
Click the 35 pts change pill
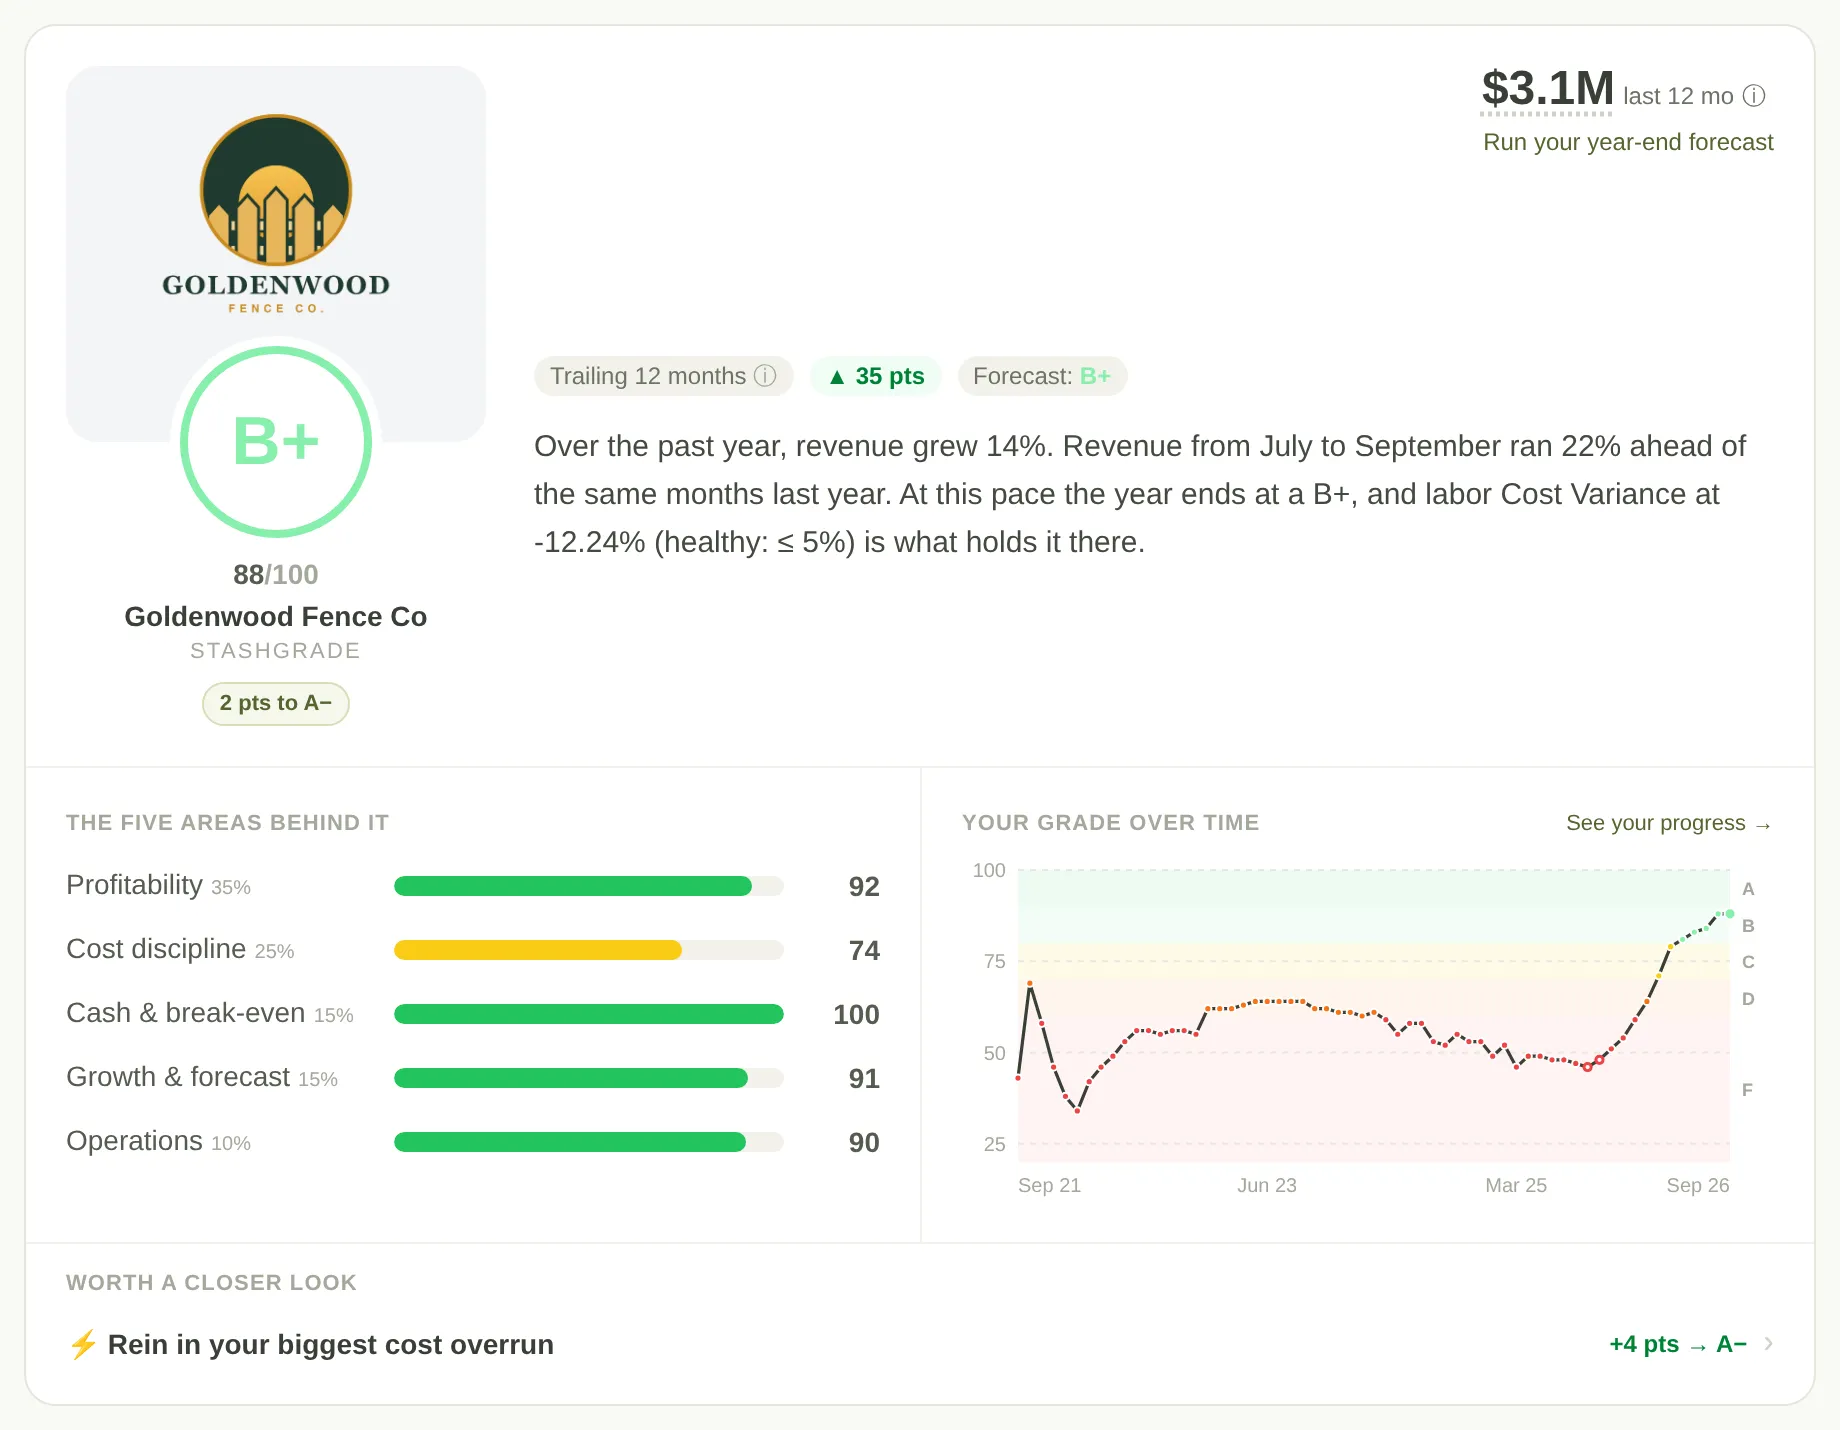pyautogui.click(x=876, y=376)
